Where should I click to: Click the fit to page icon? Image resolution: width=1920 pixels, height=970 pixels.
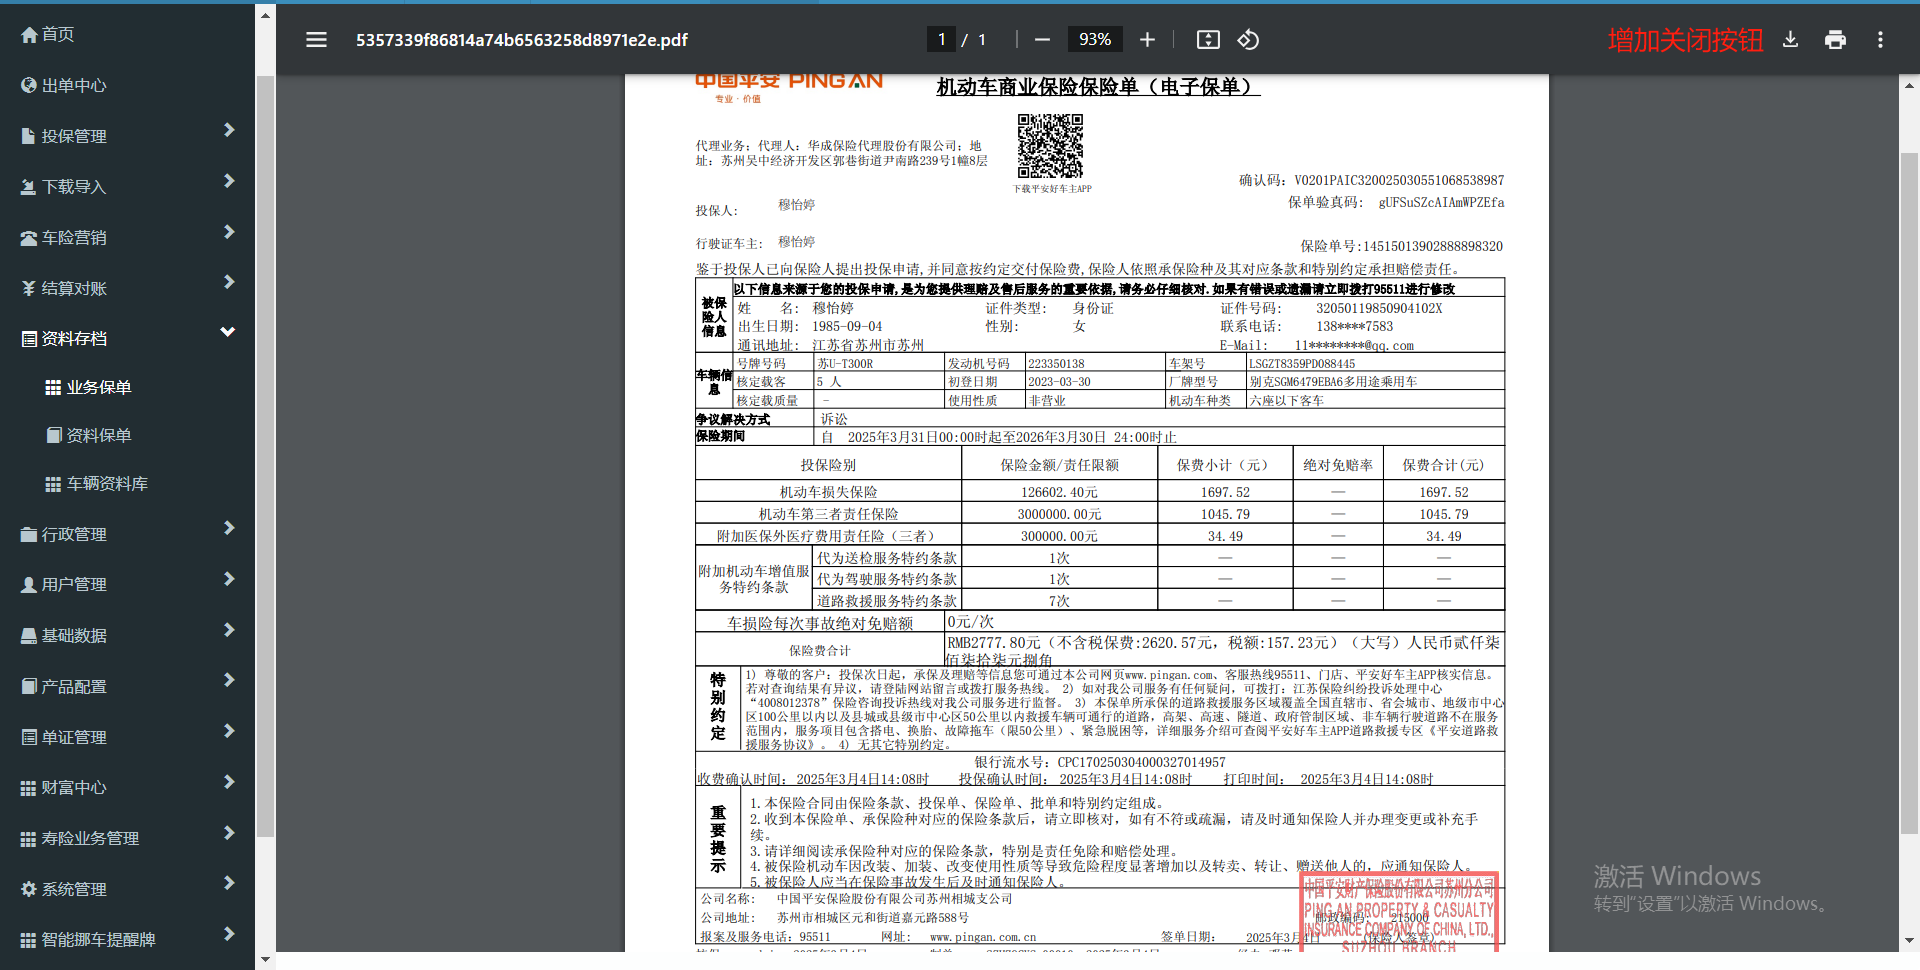point(1208,40)
